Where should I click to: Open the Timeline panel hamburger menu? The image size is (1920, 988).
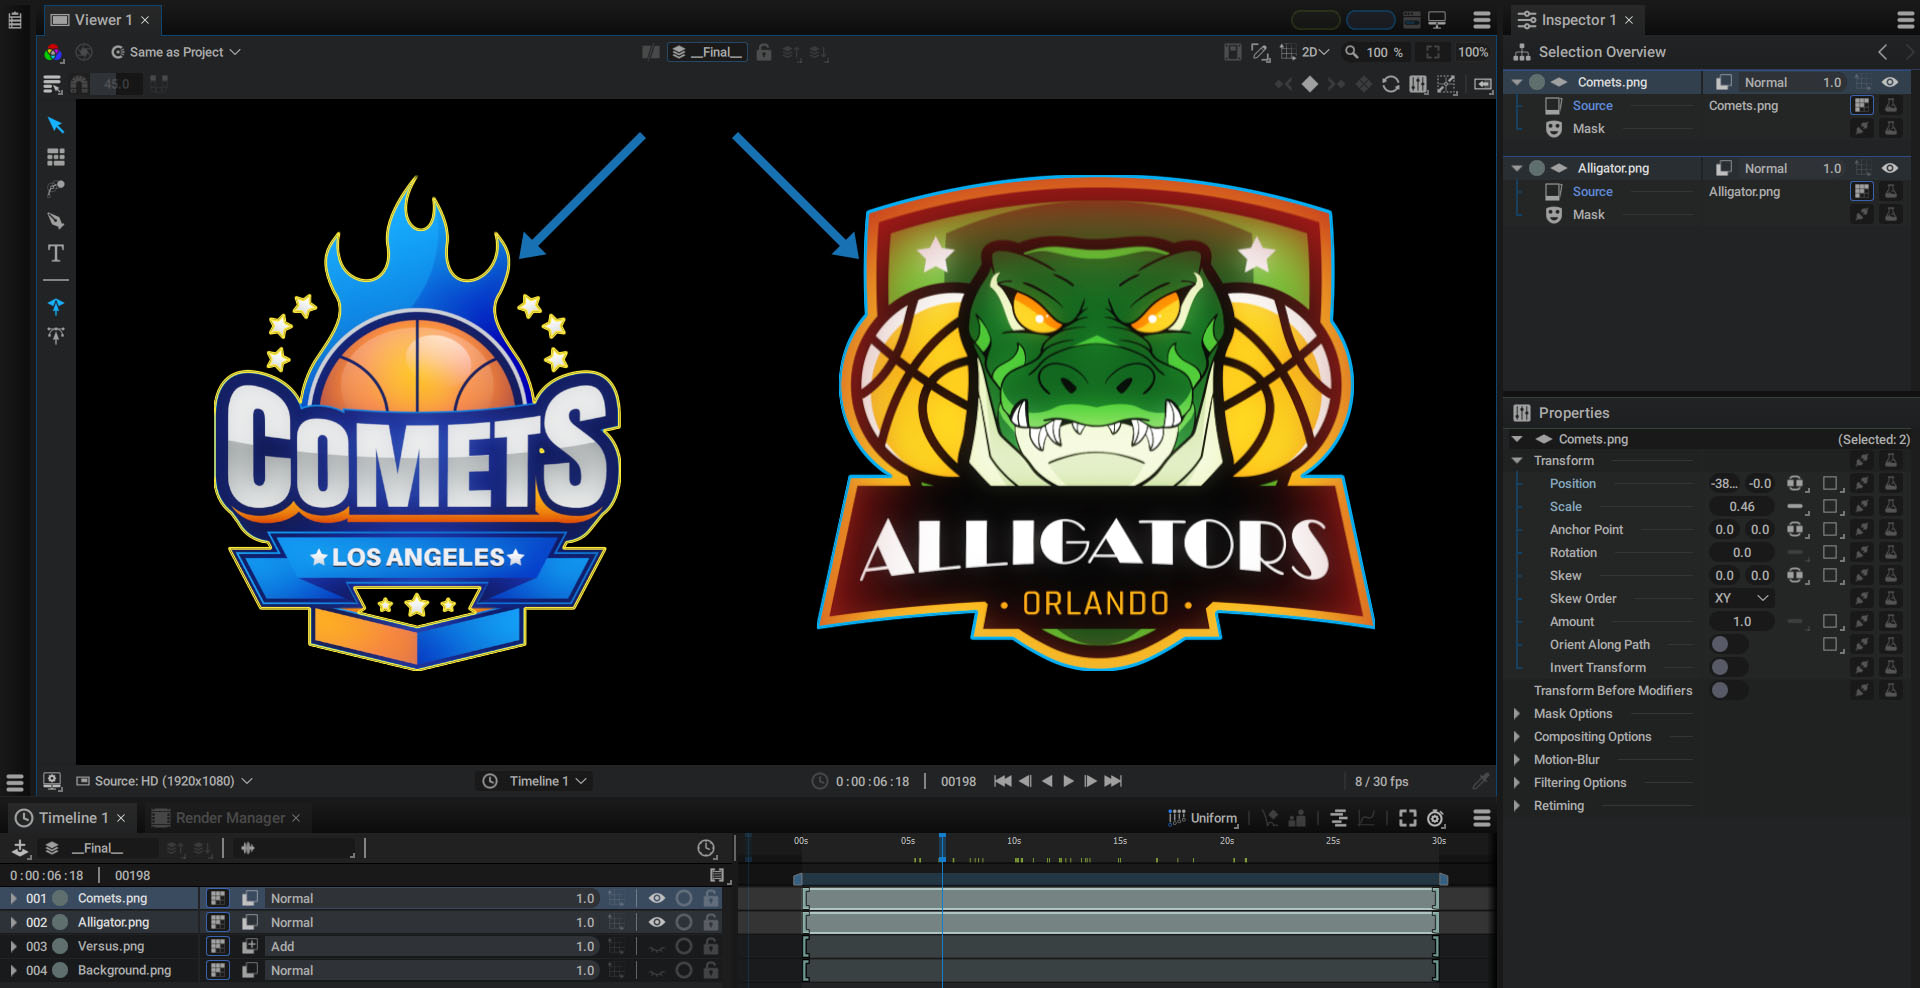pos(1482,818)
